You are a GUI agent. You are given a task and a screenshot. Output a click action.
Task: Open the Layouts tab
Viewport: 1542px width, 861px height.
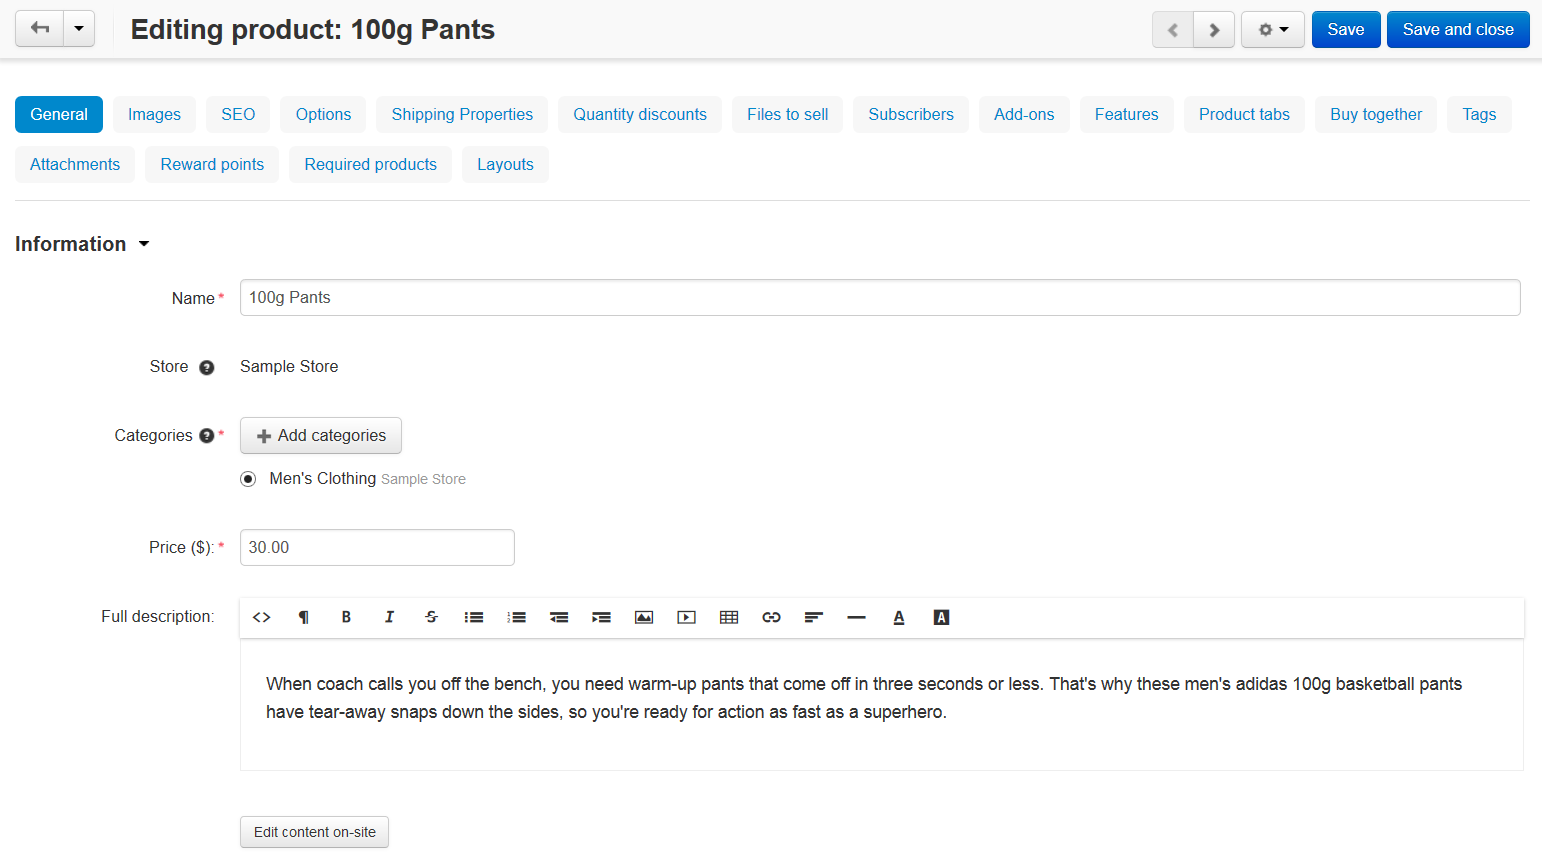(505, 164)
